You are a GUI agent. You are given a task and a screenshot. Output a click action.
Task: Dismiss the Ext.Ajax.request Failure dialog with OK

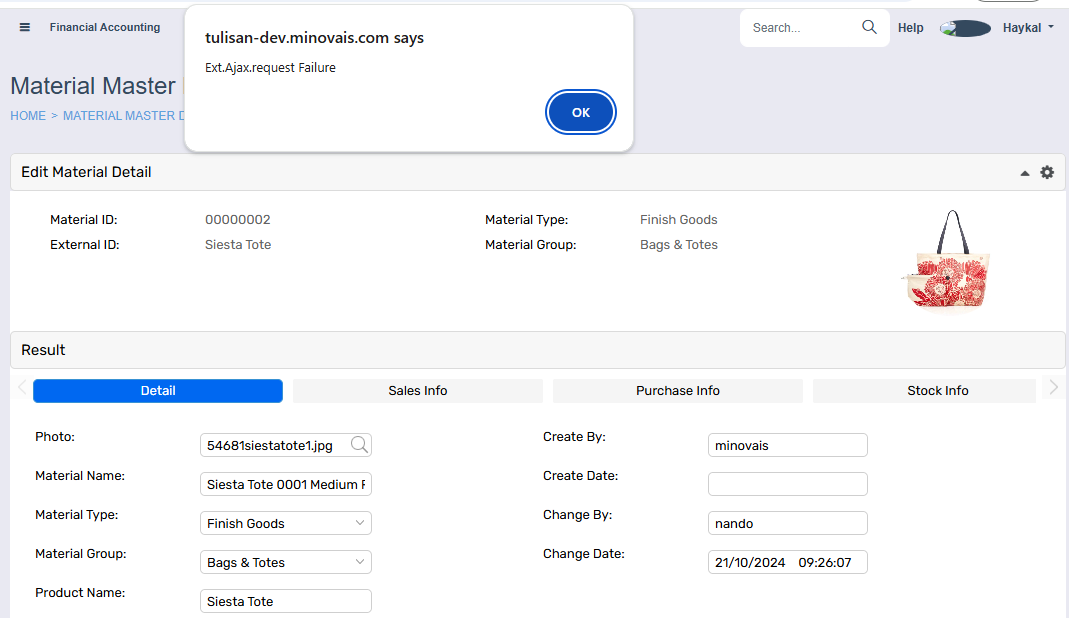[x=581, y=112]
